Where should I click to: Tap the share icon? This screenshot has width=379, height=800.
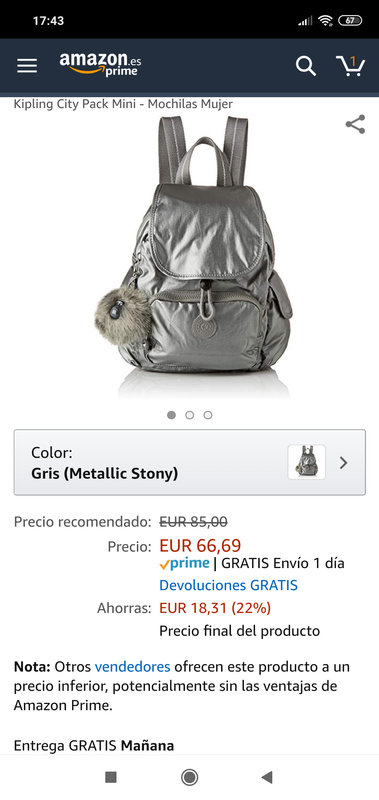(x=356, y=124)
